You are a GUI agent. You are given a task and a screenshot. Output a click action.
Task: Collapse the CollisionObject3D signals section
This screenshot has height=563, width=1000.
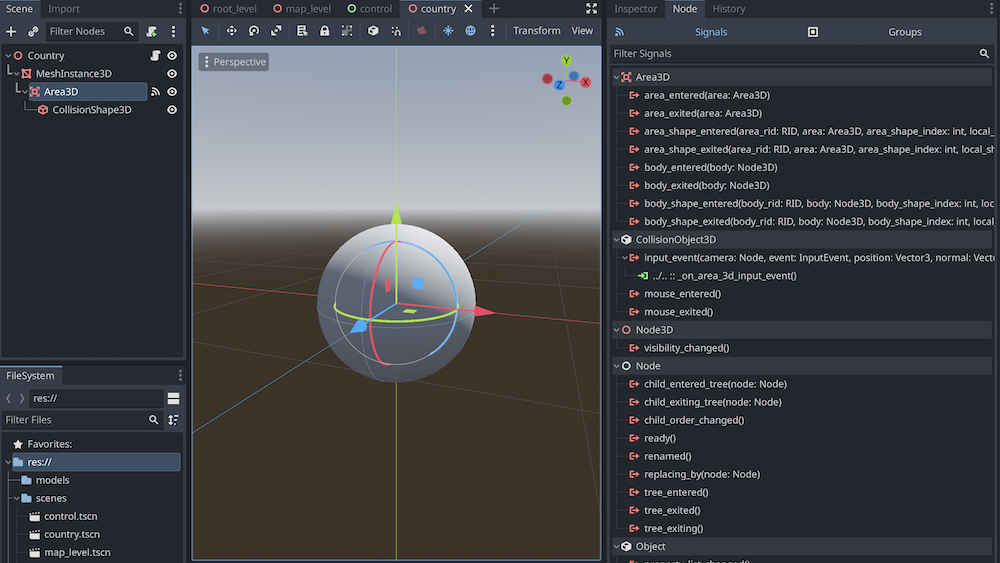click(x=617, y=240)
